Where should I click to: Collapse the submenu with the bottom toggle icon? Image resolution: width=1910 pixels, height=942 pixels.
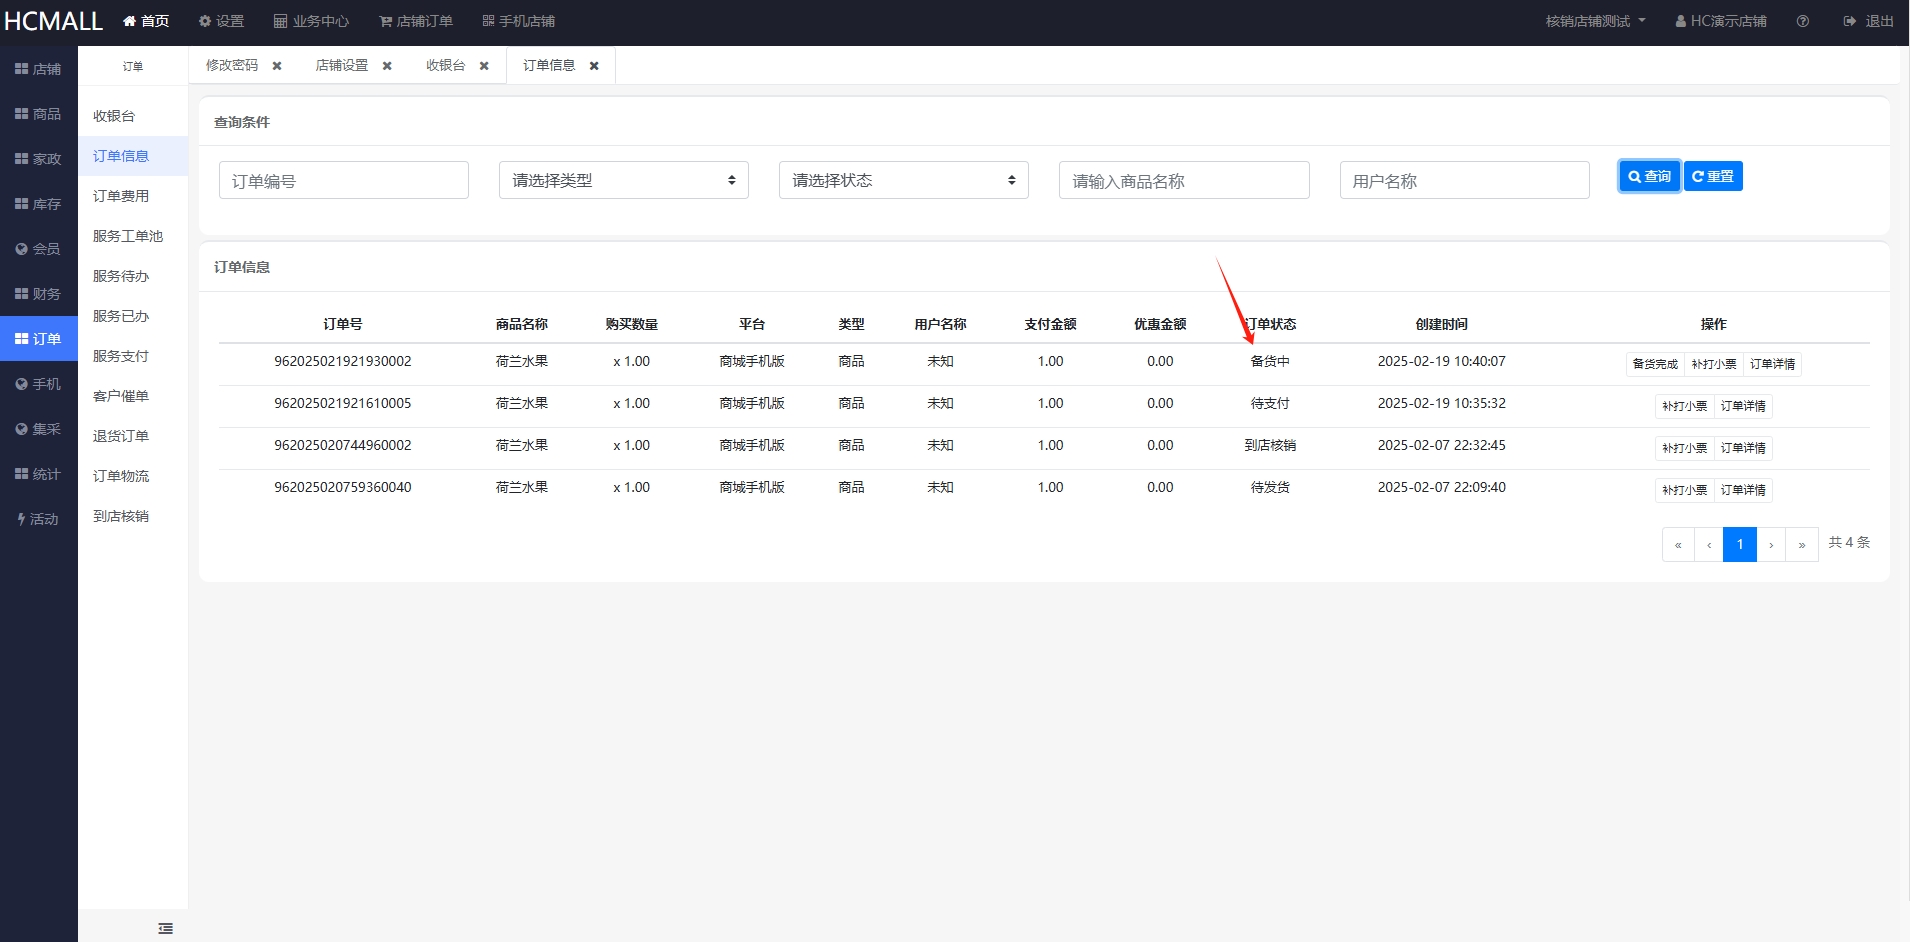[x=166, y=929]
